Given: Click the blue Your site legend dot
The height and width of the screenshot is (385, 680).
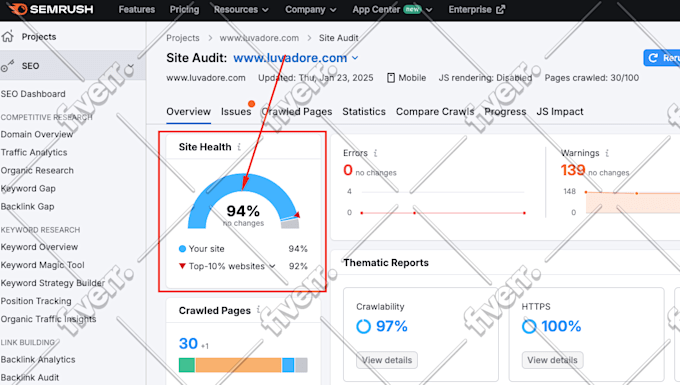Looking at the screenshot, I should click(182, 248).
